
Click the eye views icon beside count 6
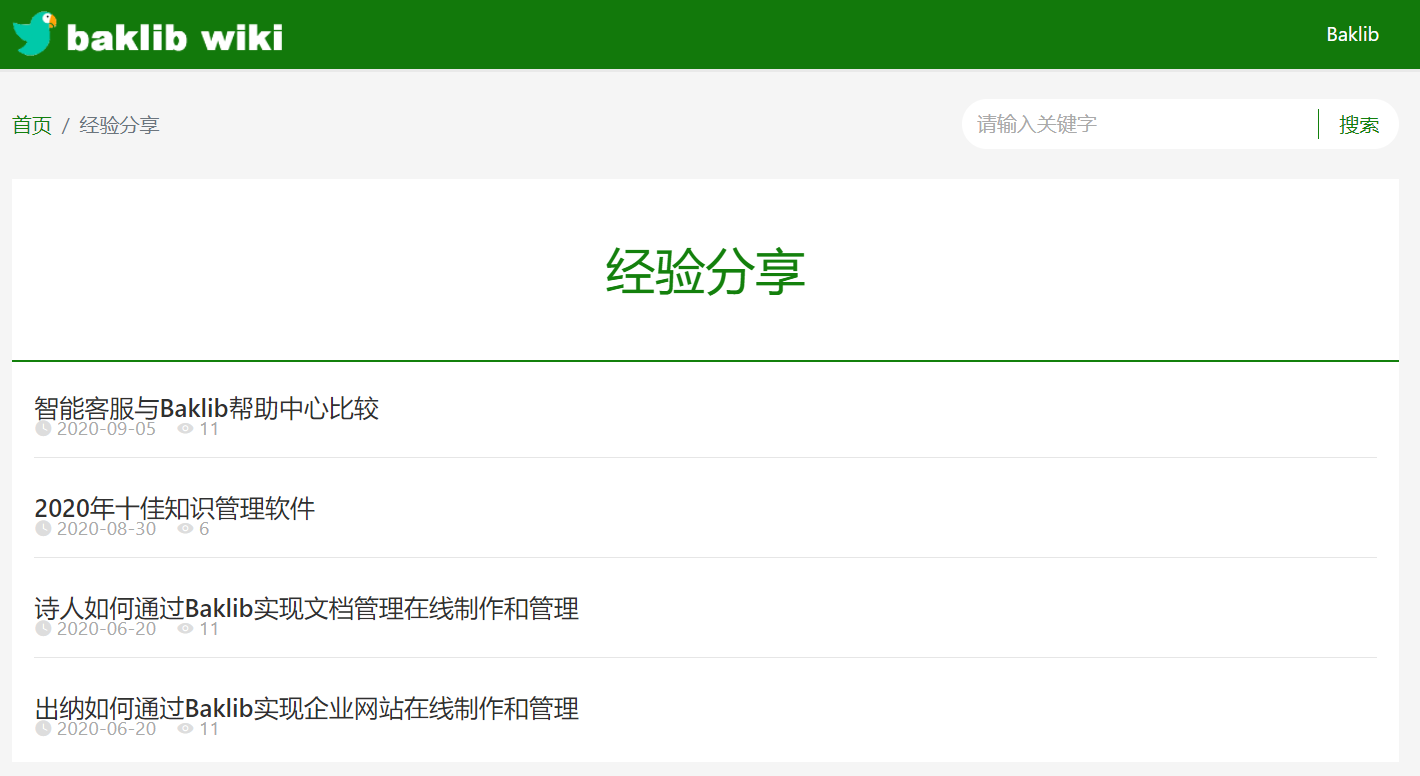click(x=185, y=529)
